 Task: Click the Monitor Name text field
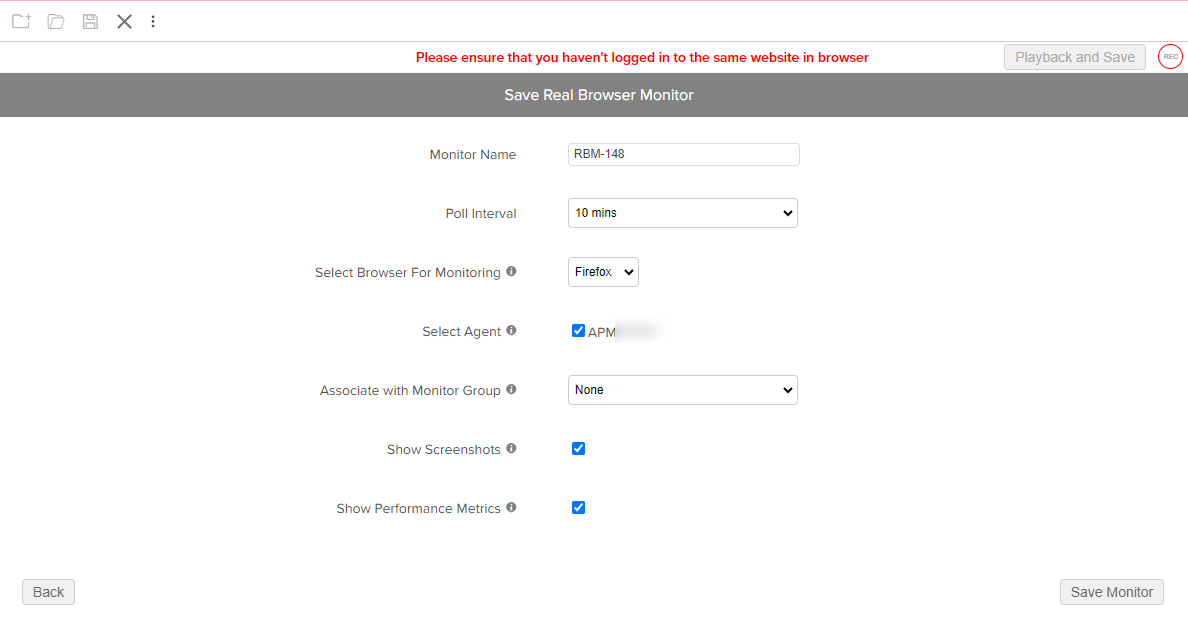(683, 154)
